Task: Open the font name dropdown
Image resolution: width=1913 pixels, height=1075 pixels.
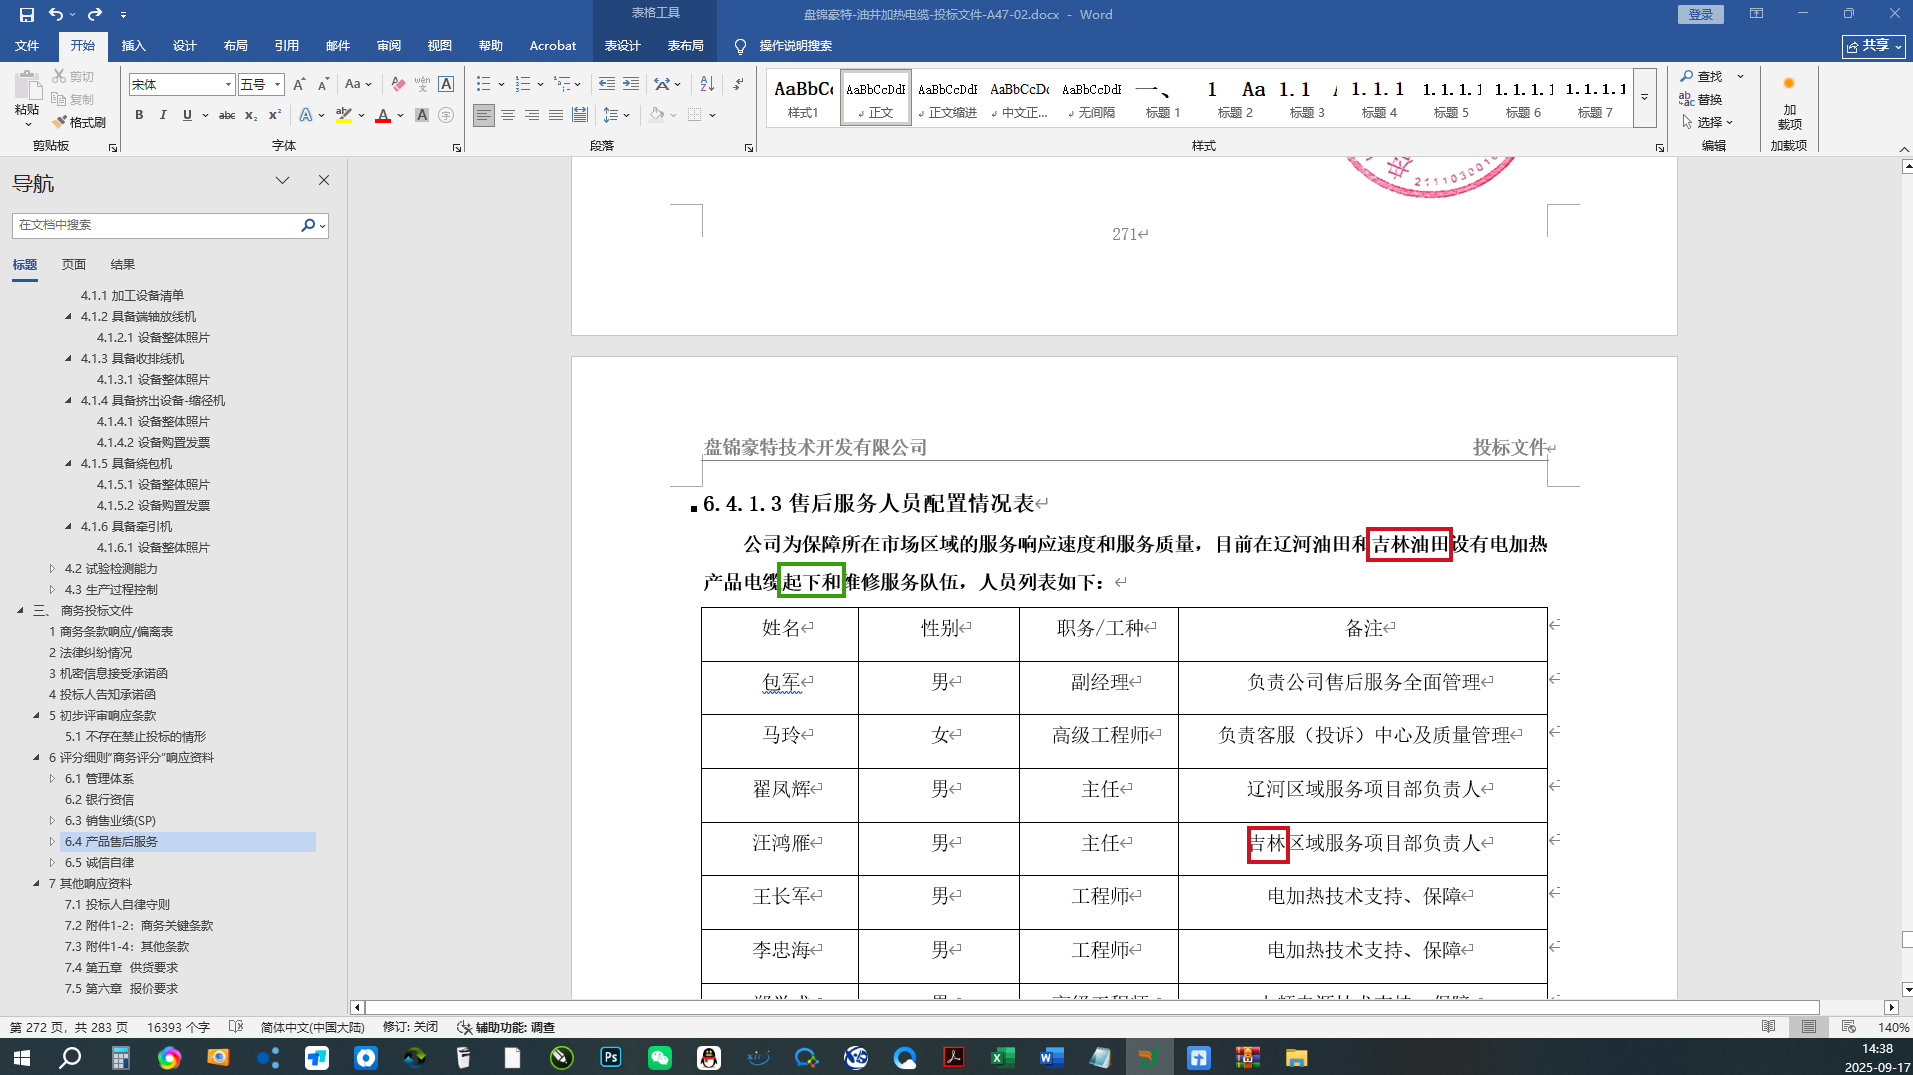Action: point(228,84)
